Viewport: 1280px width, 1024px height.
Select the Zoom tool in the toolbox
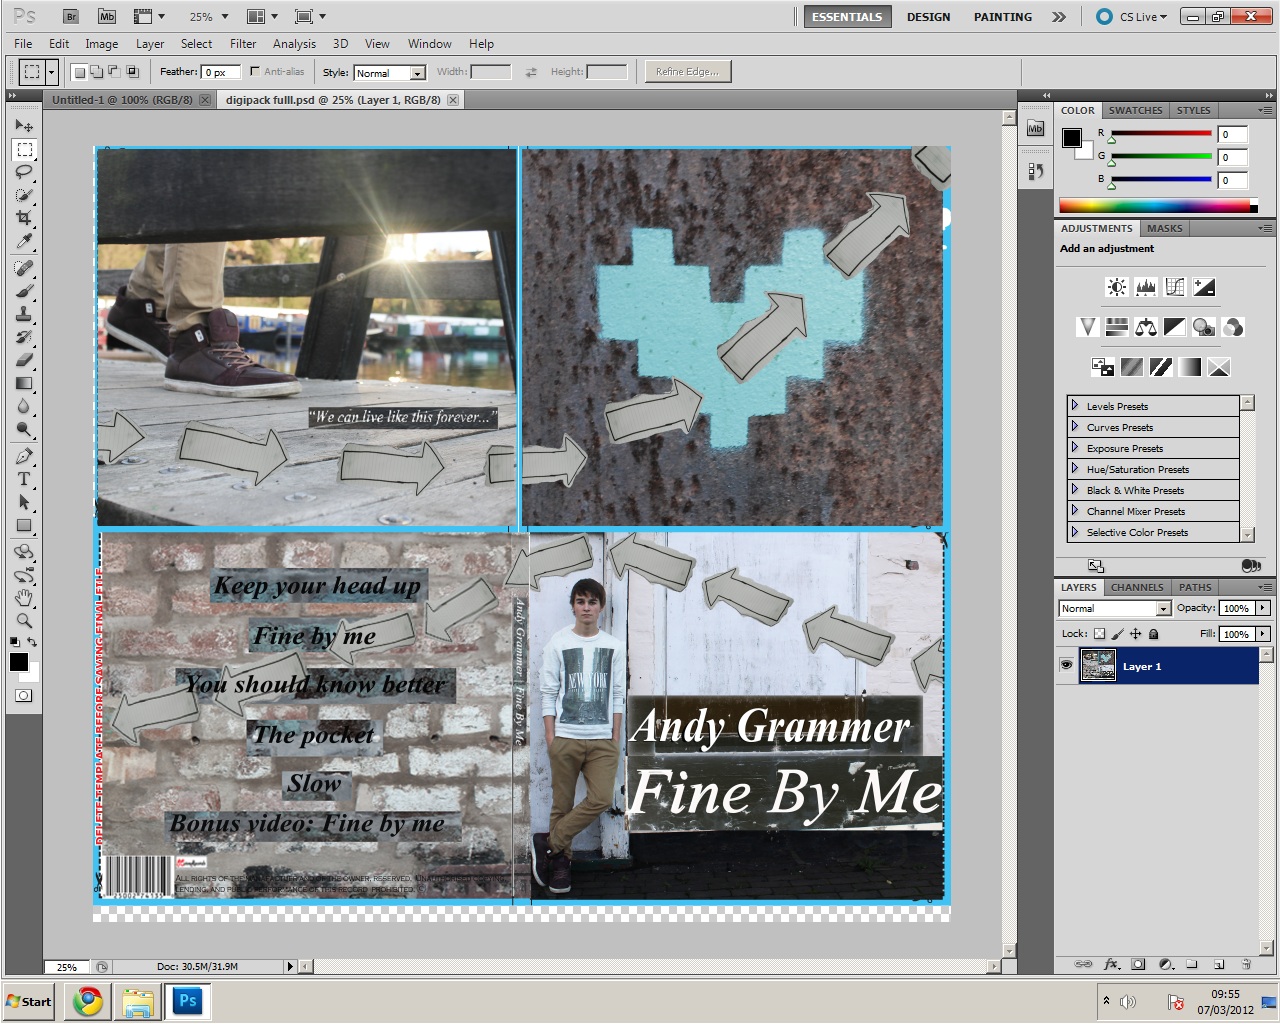point(24,621)
